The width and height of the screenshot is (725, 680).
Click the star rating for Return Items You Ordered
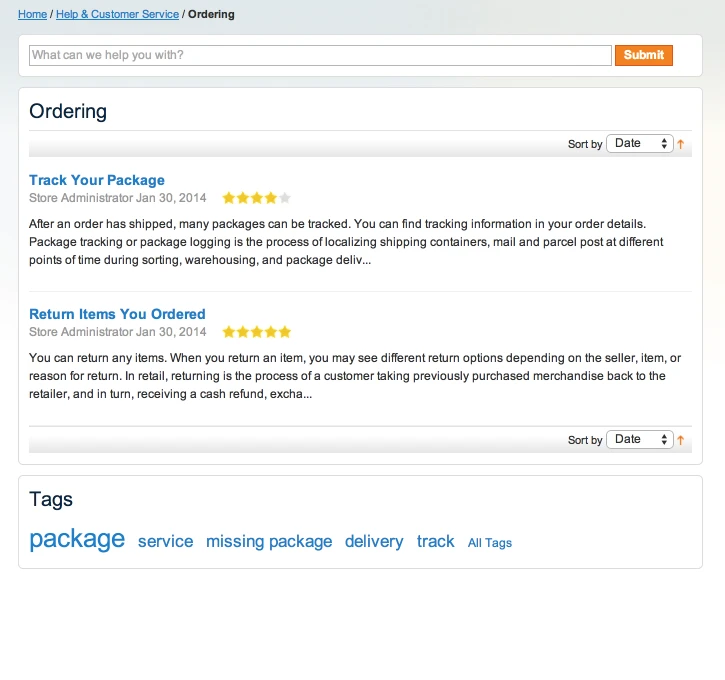256,332
